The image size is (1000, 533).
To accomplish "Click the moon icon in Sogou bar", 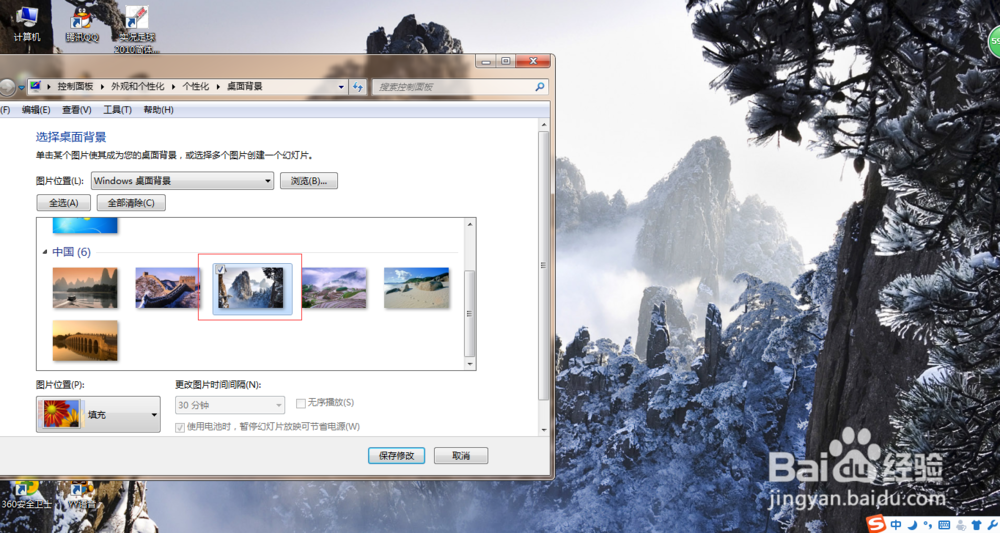I will (913, 525).
